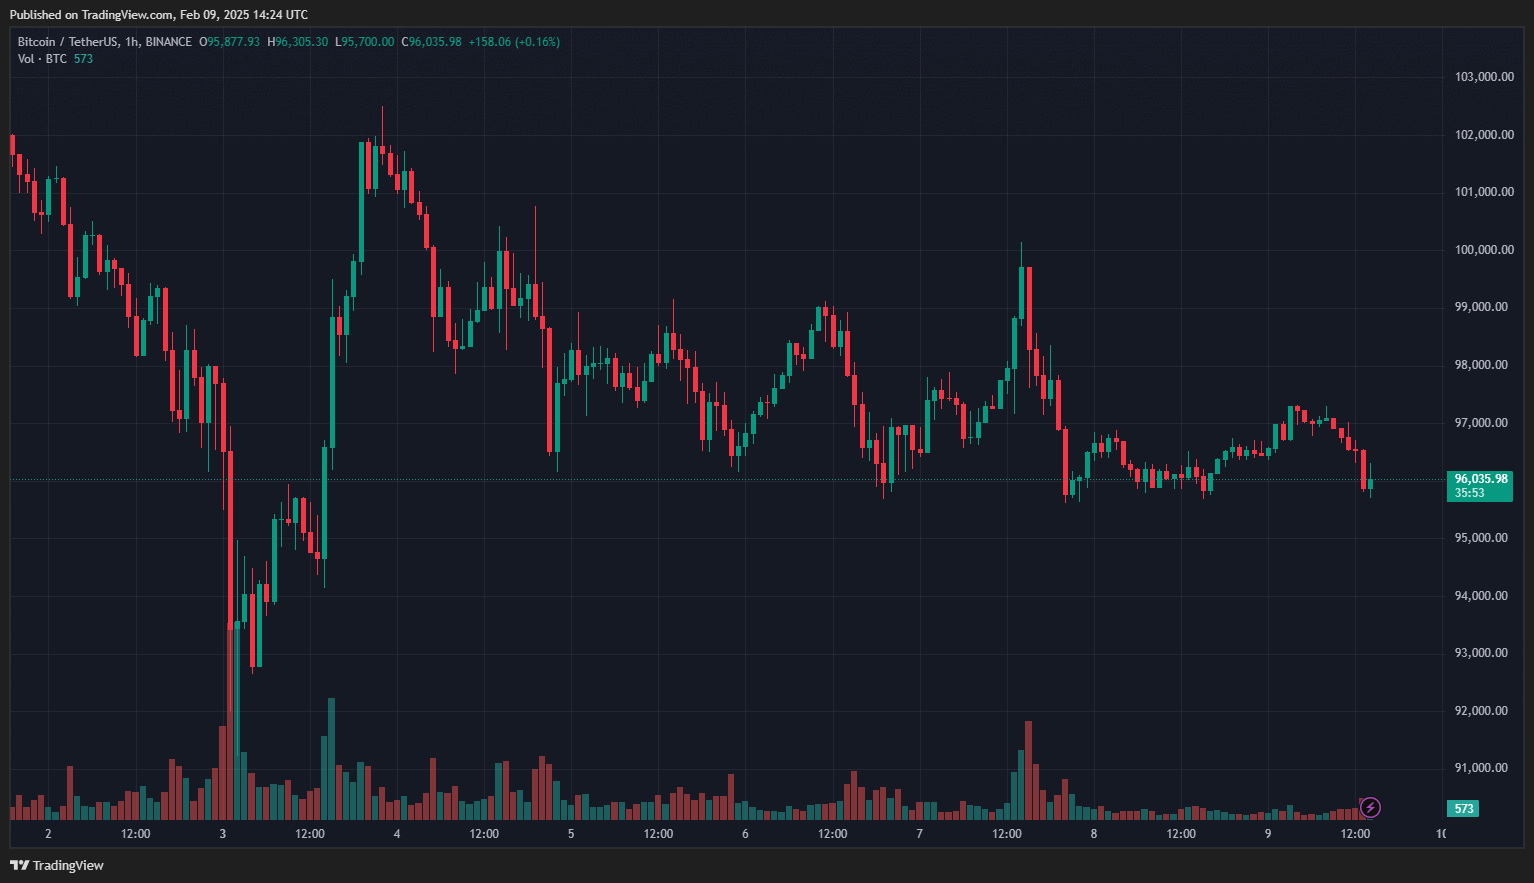Click date label 2 on time axis
Image resolution: width=1534 pixels, height=883 pixels.
[x=48, y=834]
